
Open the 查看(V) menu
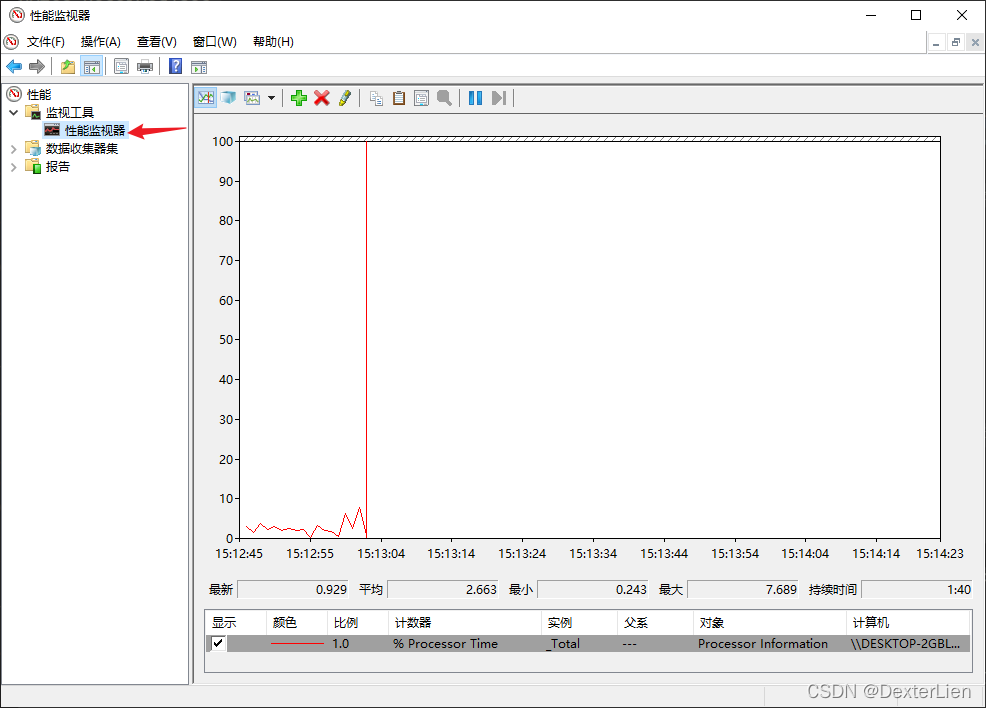coord(157,41)
